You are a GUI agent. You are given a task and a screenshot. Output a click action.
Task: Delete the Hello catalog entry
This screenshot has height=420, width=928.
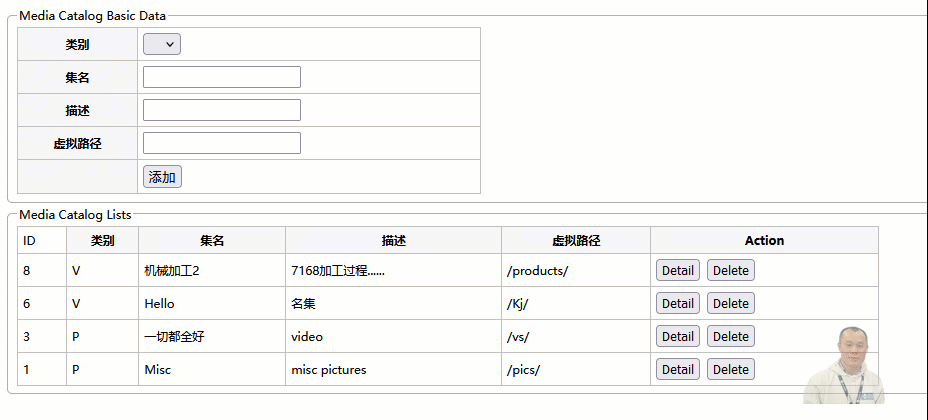point(730,303)
